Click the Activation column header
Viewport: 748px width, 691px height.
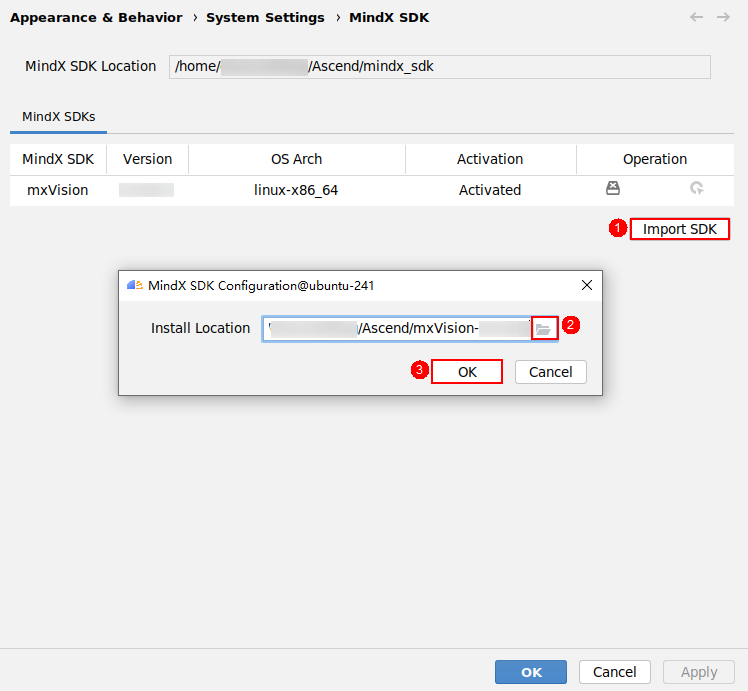[490, 159]
